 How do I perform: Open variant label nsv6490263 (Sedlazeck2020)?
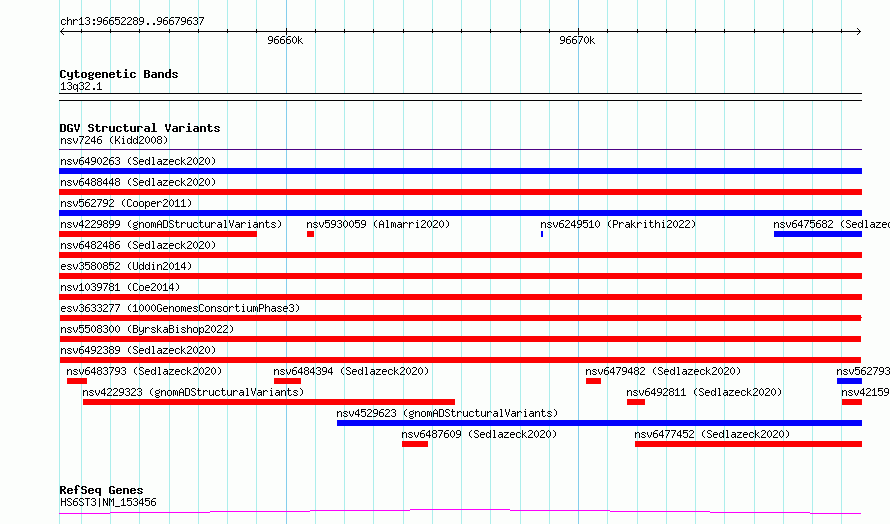click(x=138, y=161)
